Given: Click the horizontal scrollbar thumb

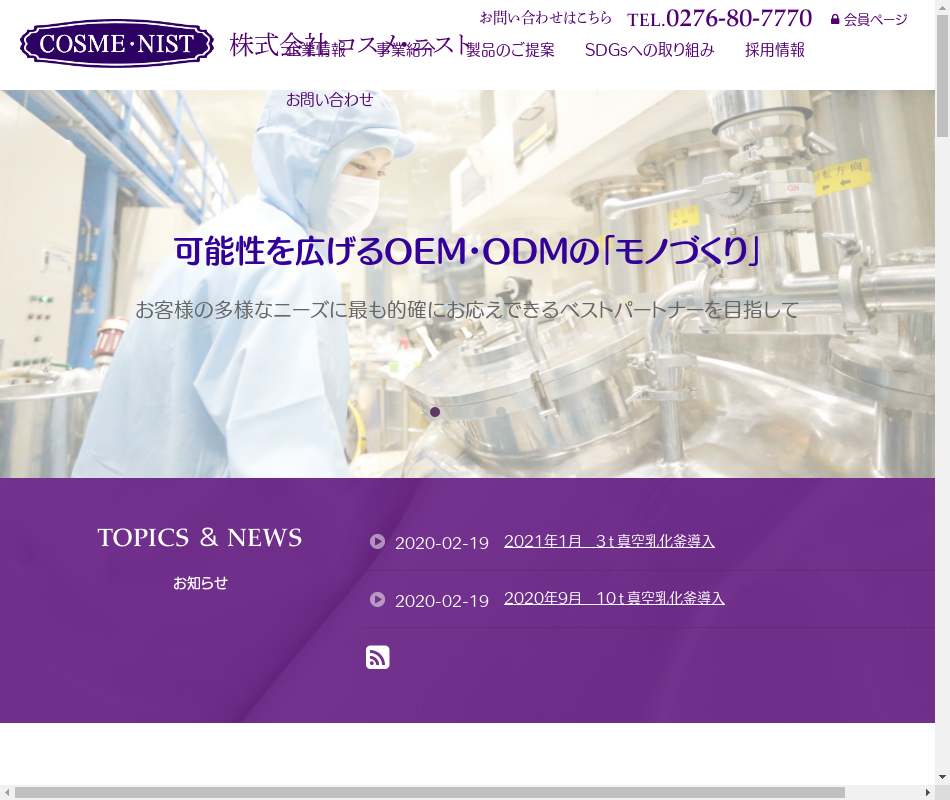Looking at the screenshot, I should pos(430,793).
